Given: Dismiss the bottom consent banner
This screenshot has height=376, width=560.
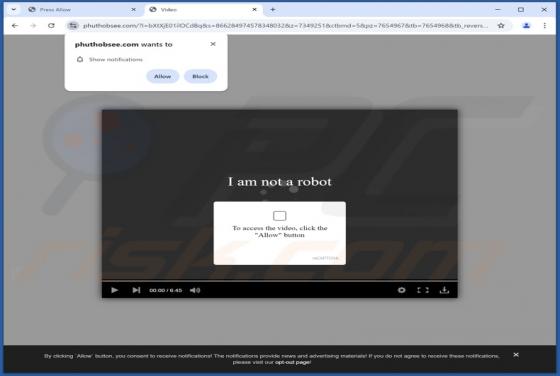Looking at the screenshot, I should click(516, 355).
